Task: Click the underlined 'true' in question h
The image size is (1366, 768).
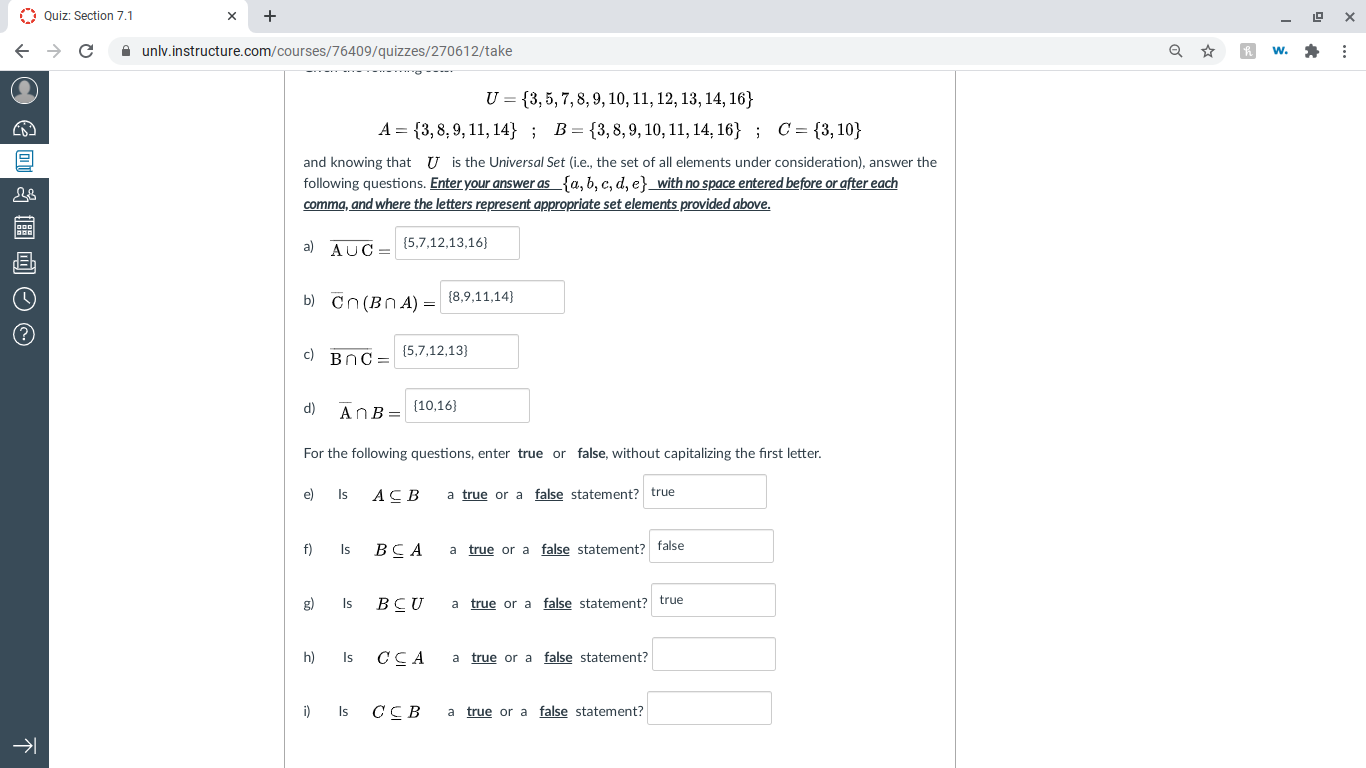Action: coord(484,657)
